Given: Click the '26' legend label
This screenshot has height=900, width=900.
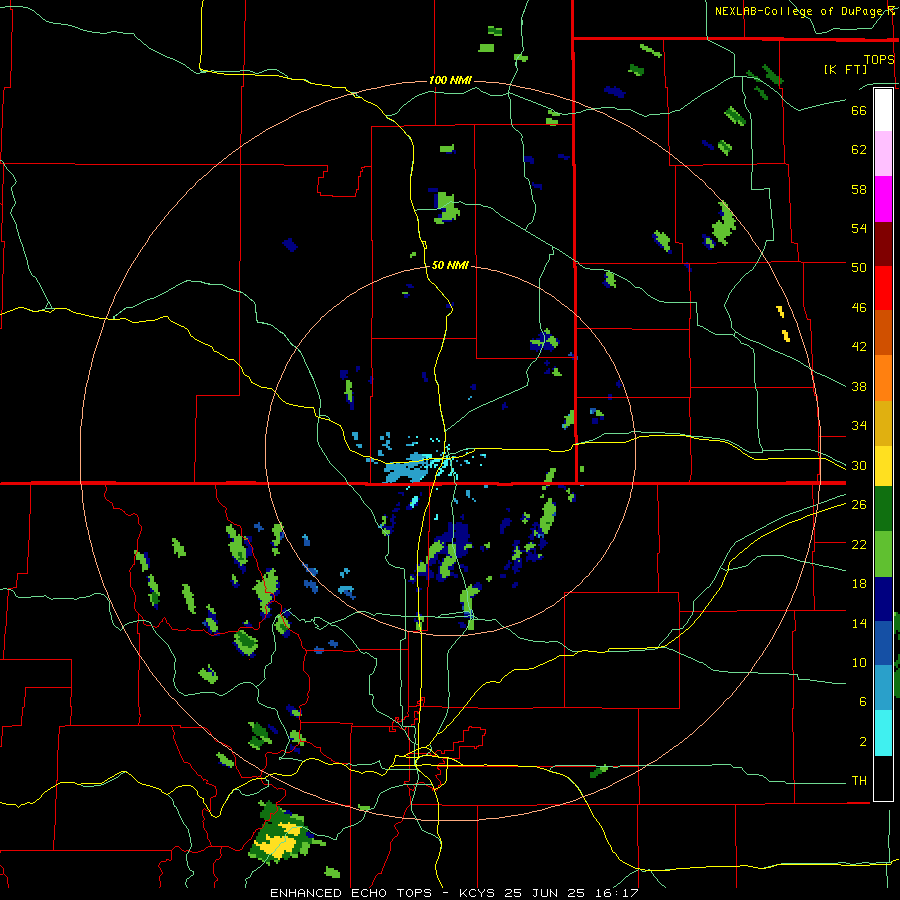Looking at the screenshot, I should click(x=859, y=505).
